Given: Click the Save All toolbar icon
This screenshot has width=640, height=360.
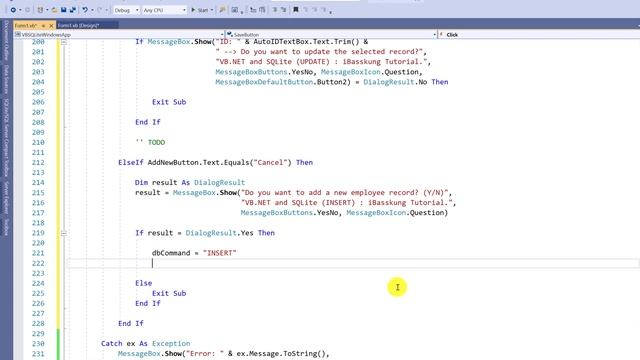Looking at the screenshot, I should [73, 10].
